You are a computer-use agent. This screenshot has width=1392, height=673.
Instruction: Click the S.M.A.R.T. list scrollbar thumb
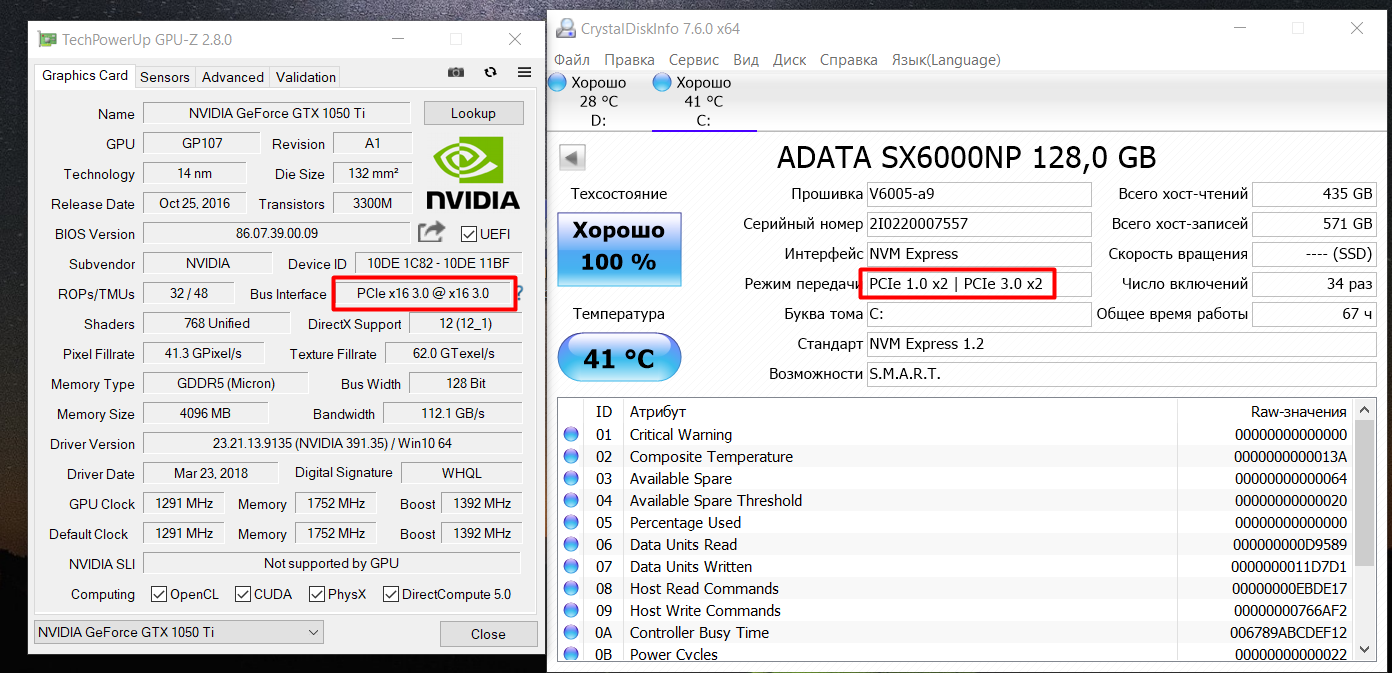click(x=1366, y=492)
